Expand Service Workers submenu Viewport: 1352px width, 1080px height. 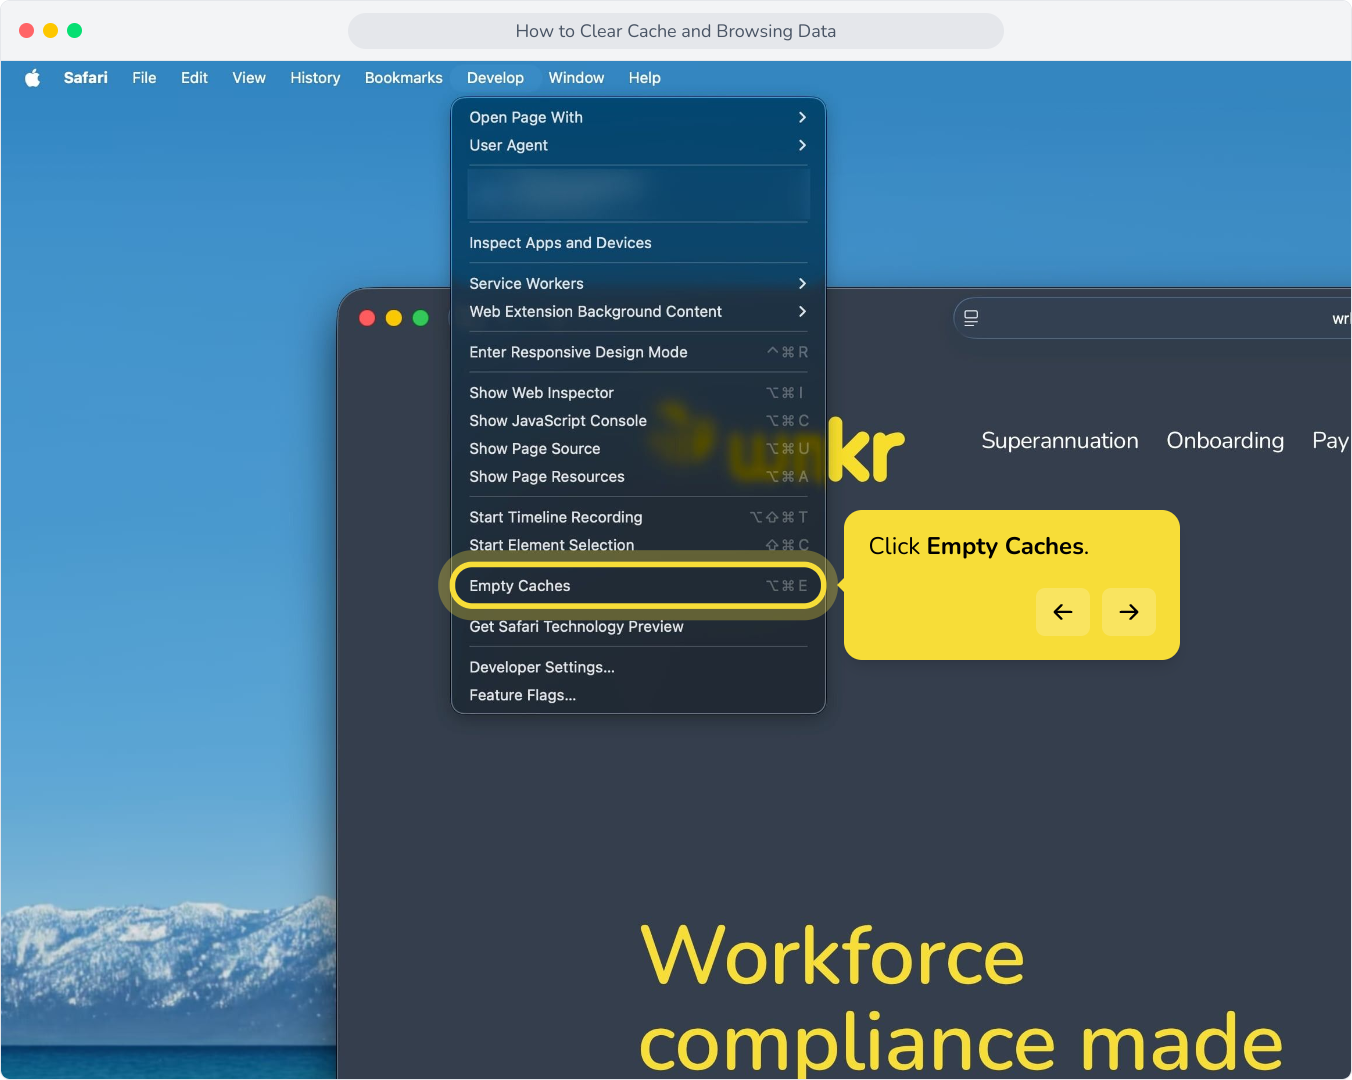[x=638, y=284]
